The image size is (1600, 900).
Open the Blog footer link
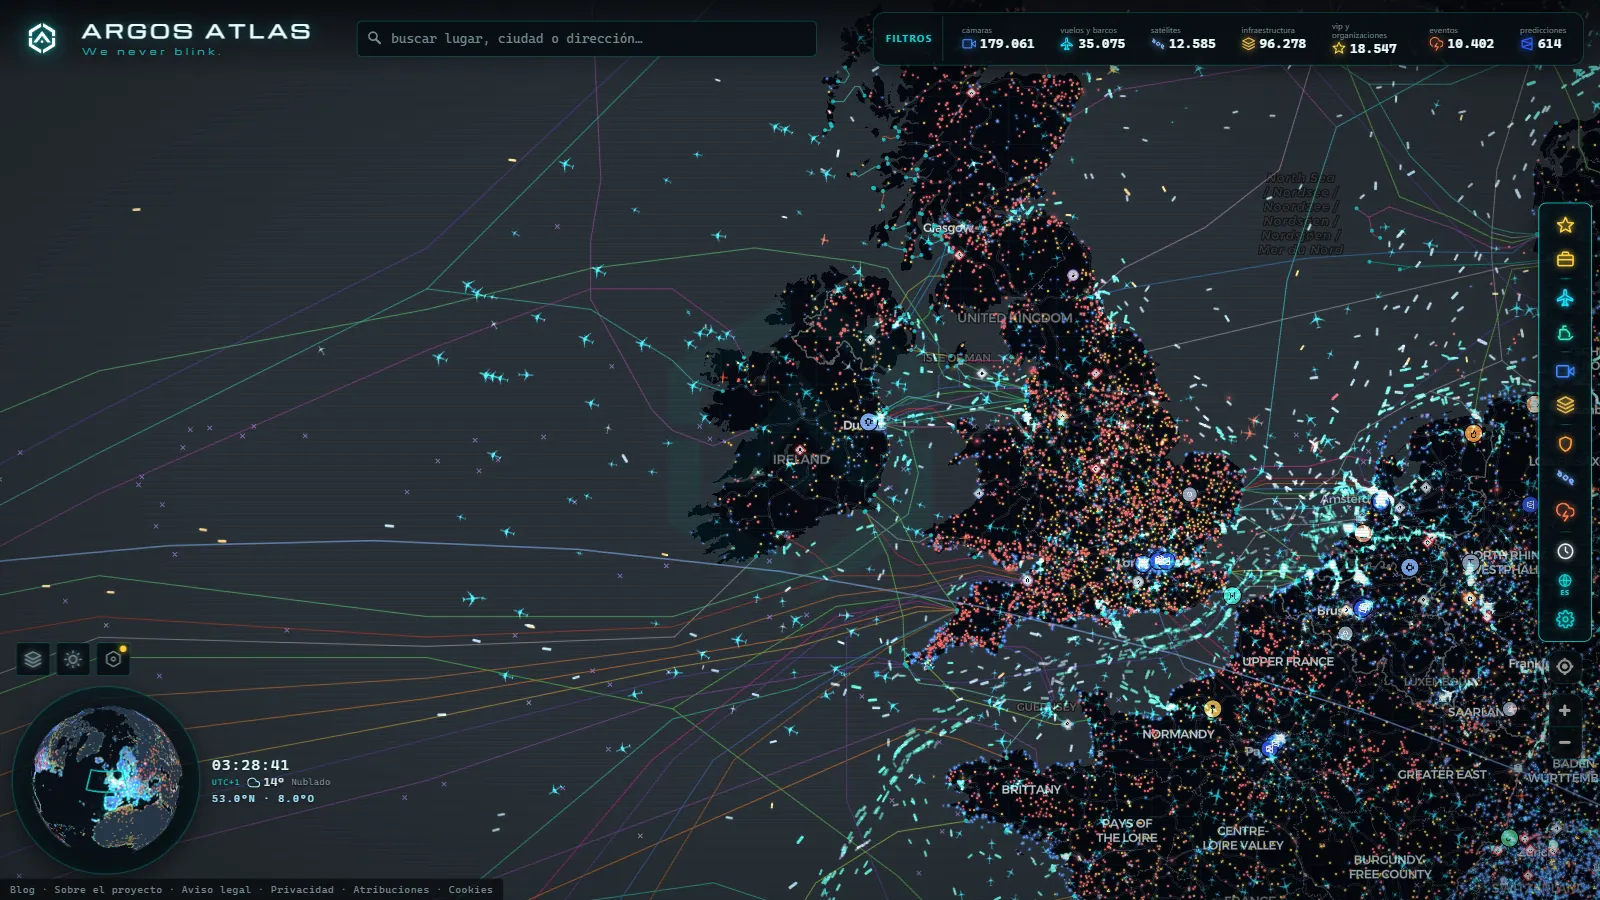tap(22, 889)
